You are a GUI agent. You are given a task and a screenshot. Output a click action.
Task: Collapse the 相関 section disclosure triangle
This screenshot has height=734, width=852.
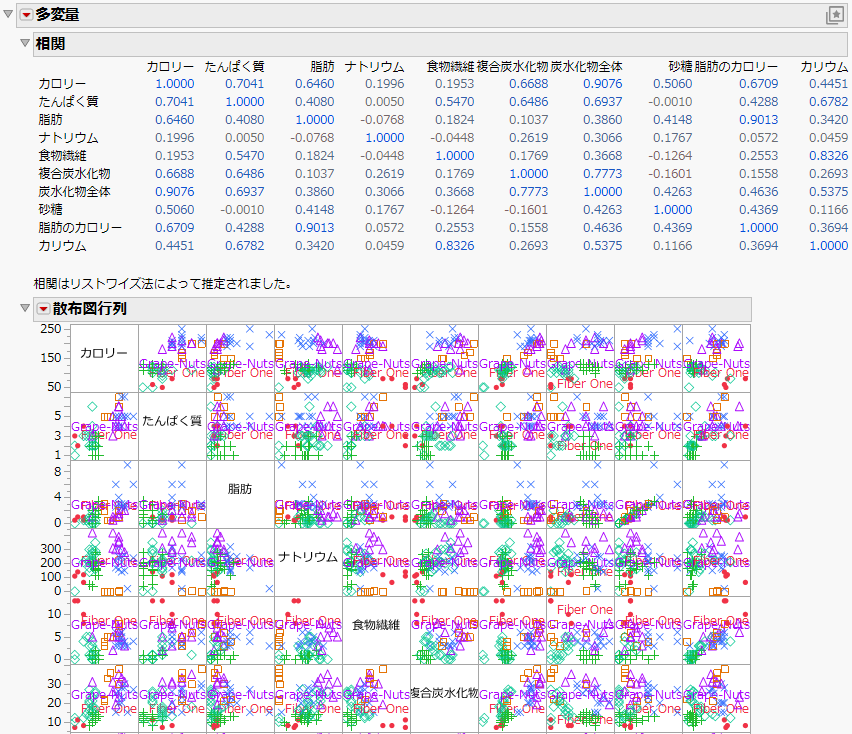[x=24, y=43]
